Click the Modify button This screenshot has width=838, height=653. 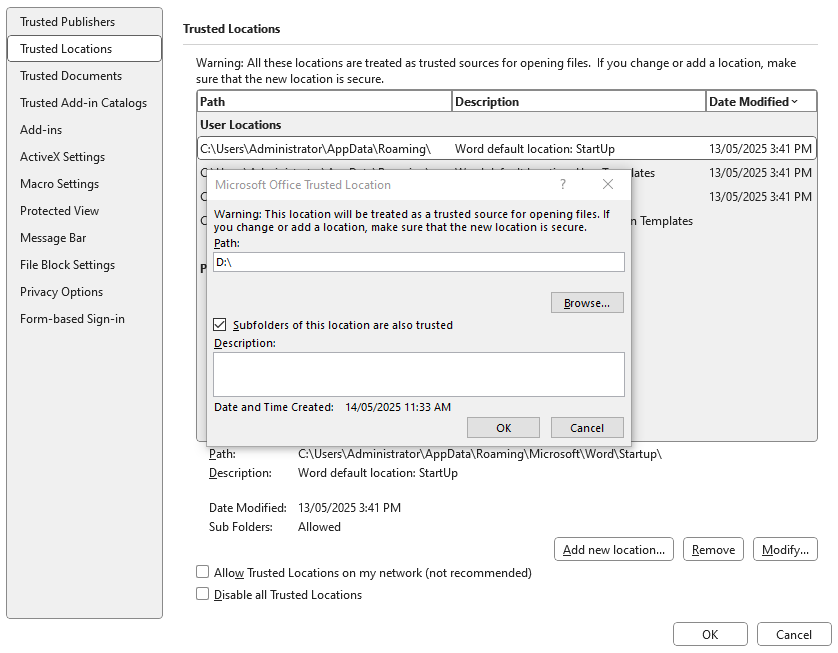785,549
